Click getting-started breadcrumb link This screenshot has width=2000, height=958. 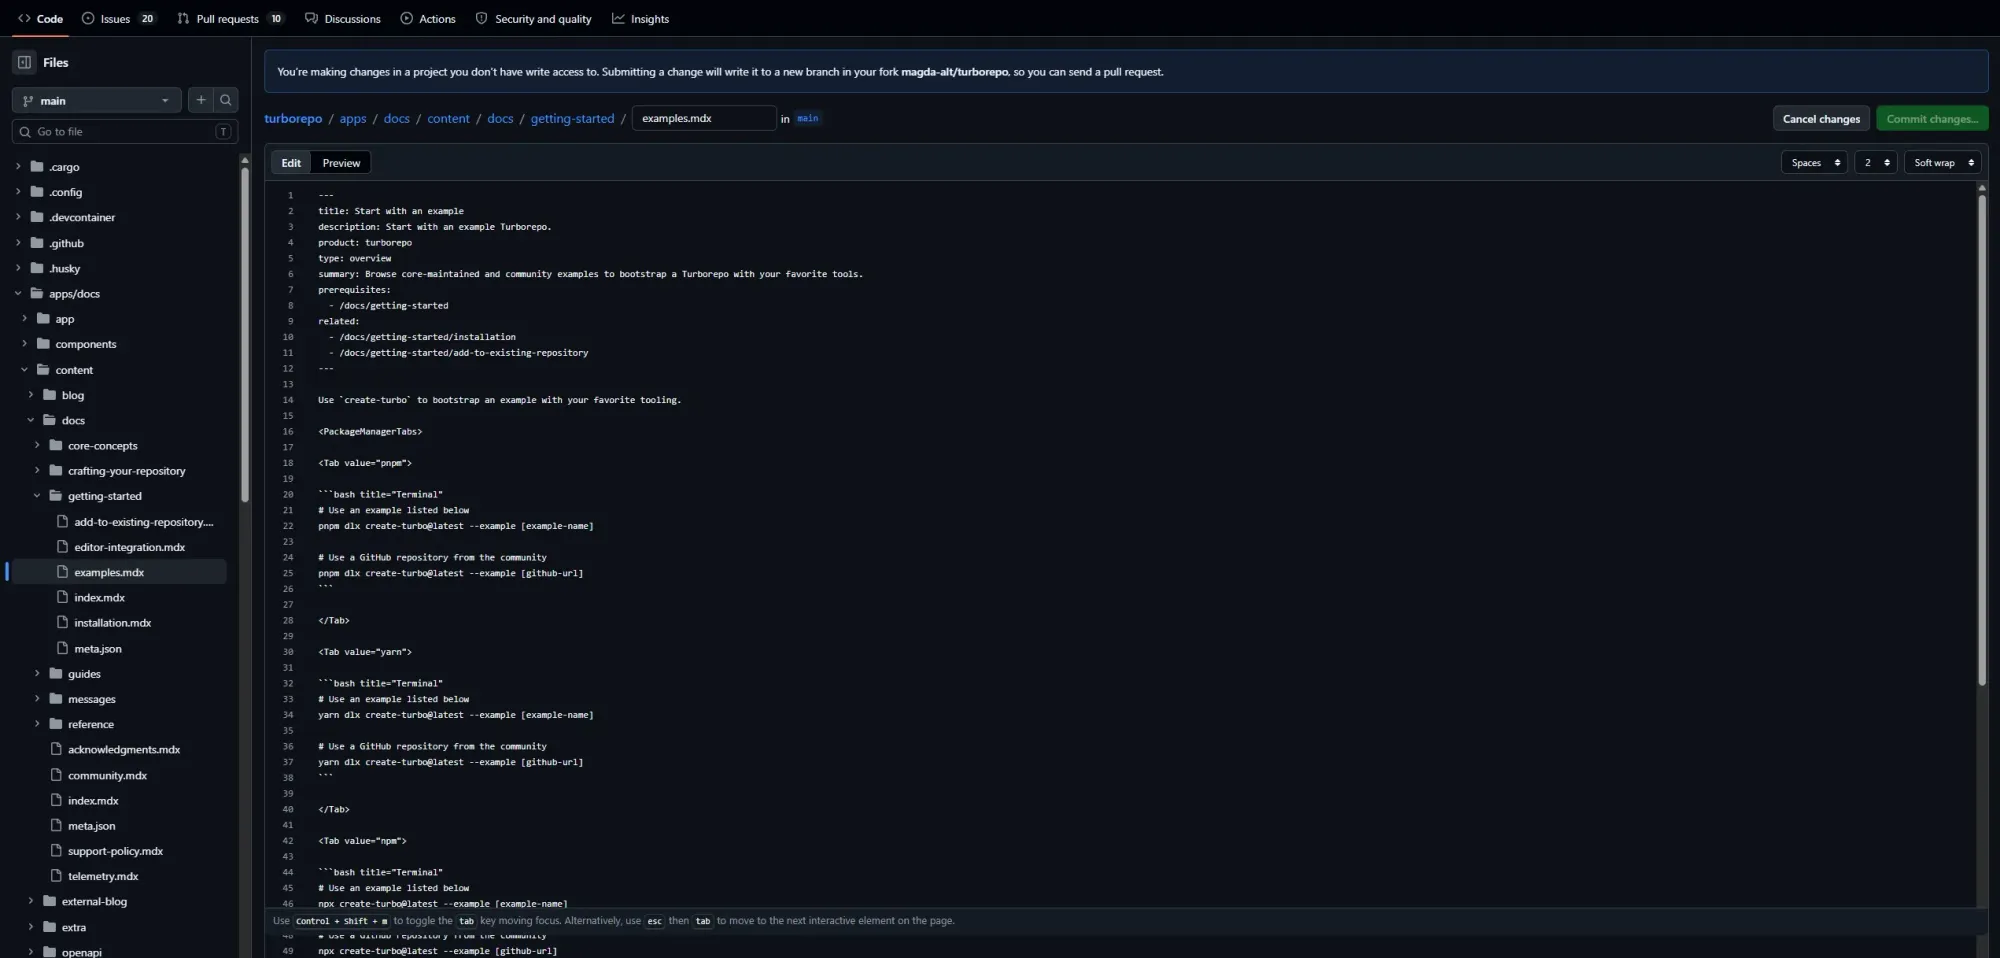(572, 118)
